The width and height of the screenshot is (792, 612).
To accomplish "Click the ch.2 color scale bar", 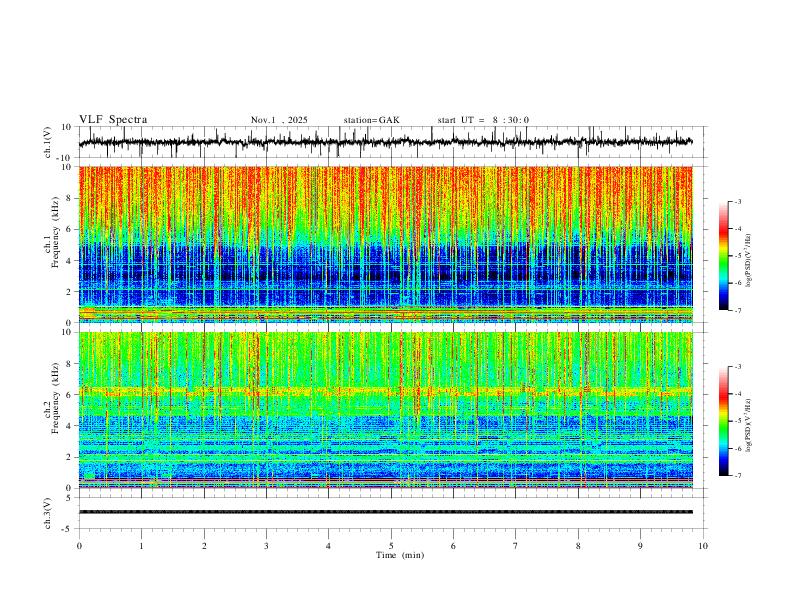I will coord(723,421).
